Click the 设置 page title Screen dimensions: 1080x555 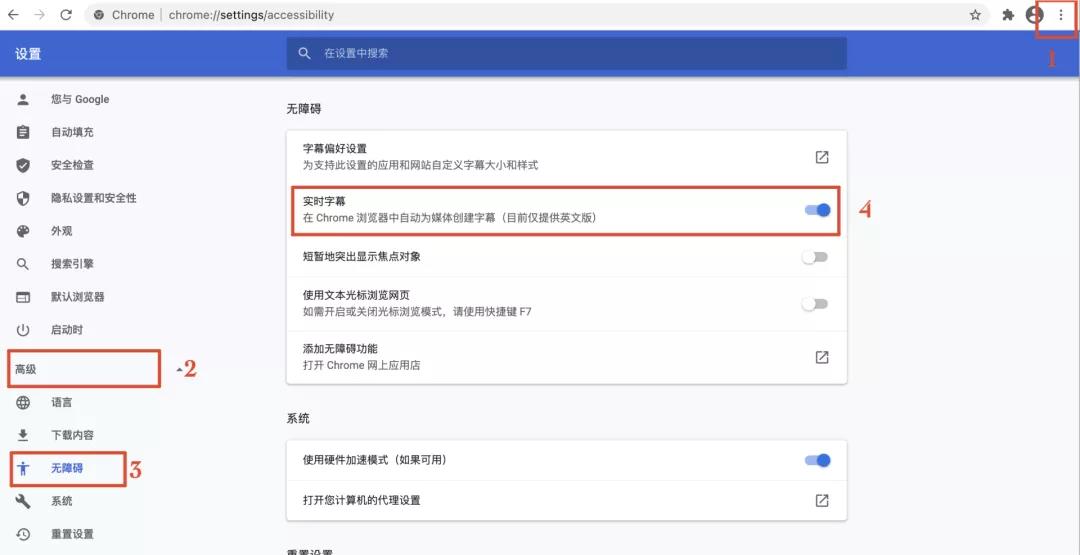[28, 54]
